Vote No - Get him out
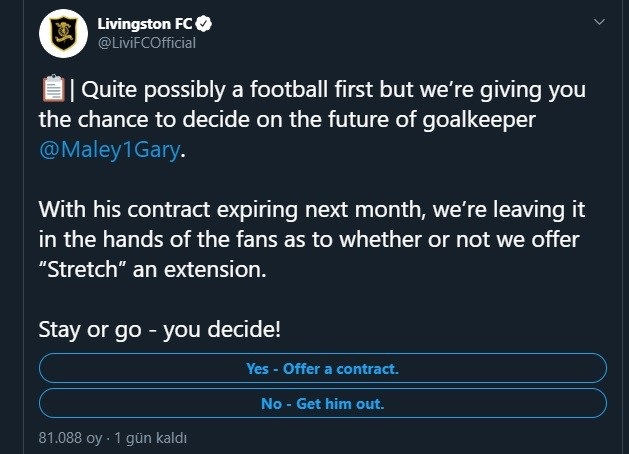This screenshot has height=454, width=629. [x=323, y=403]
